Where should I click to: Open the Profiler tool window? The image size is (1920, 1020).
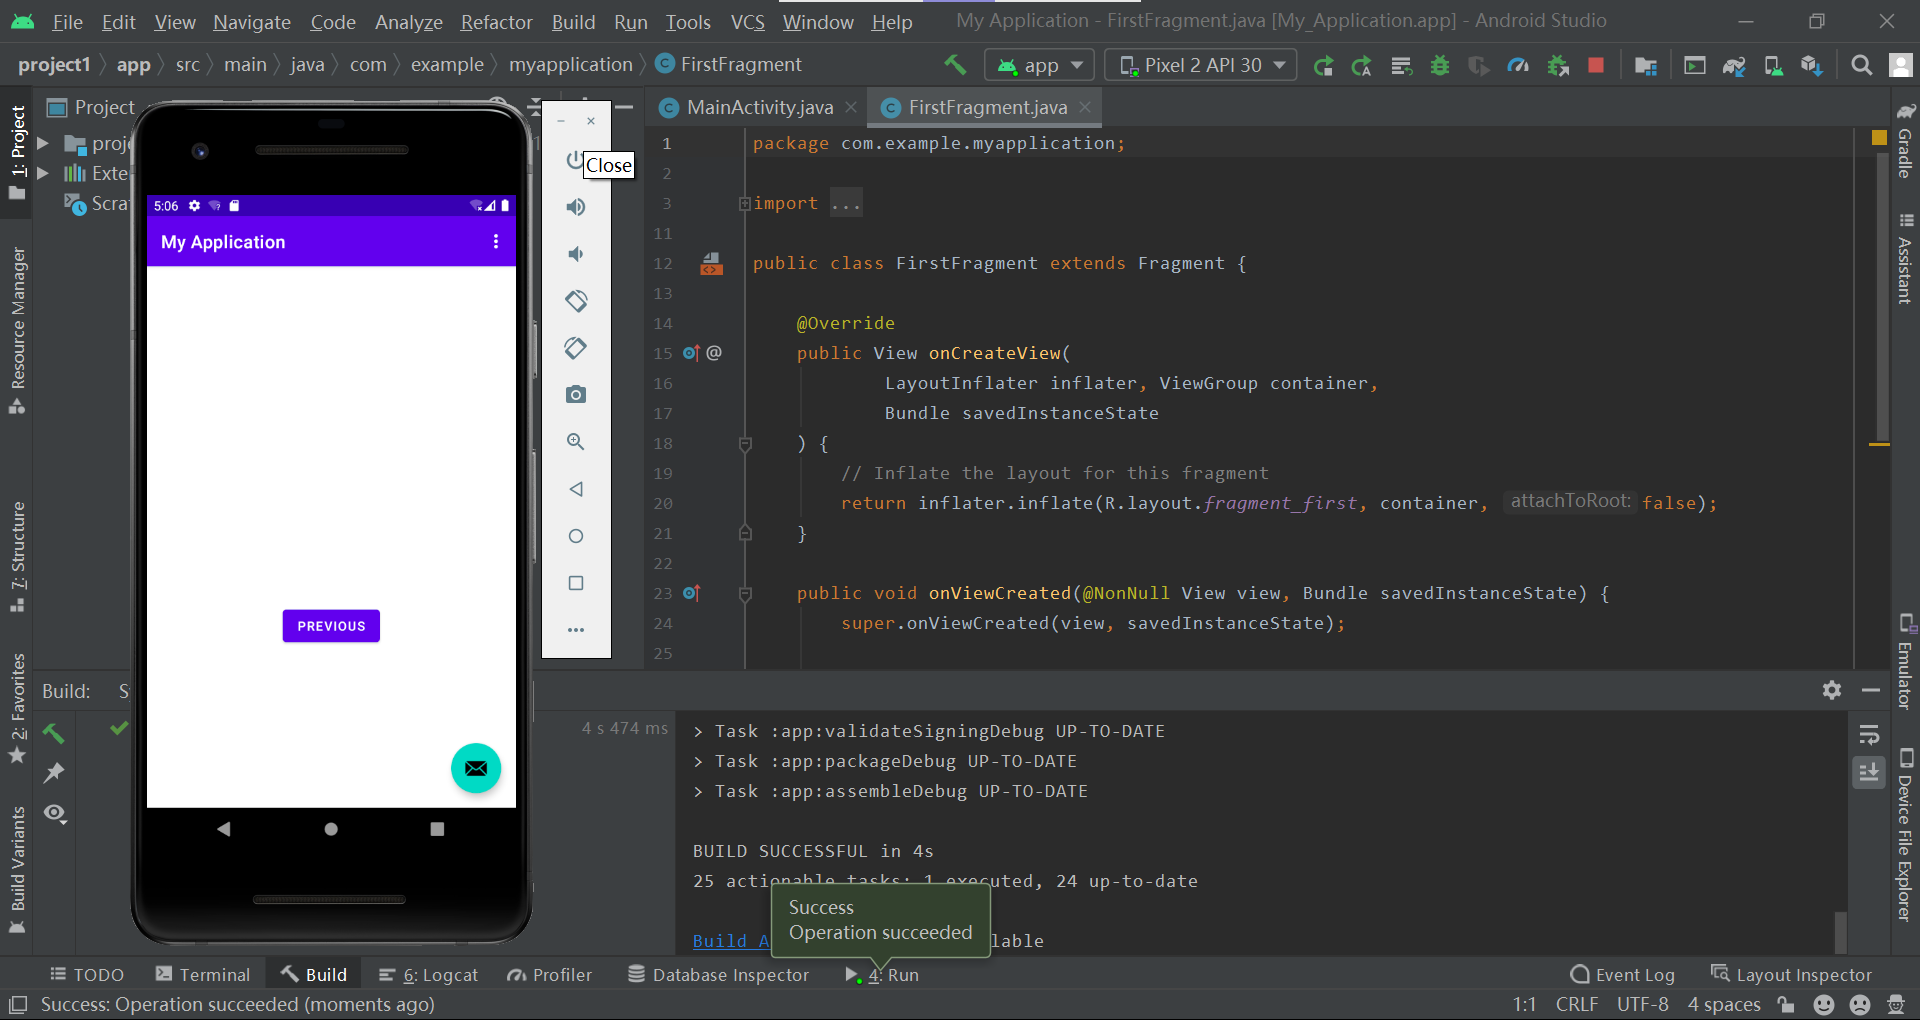(x=550, y=975)
